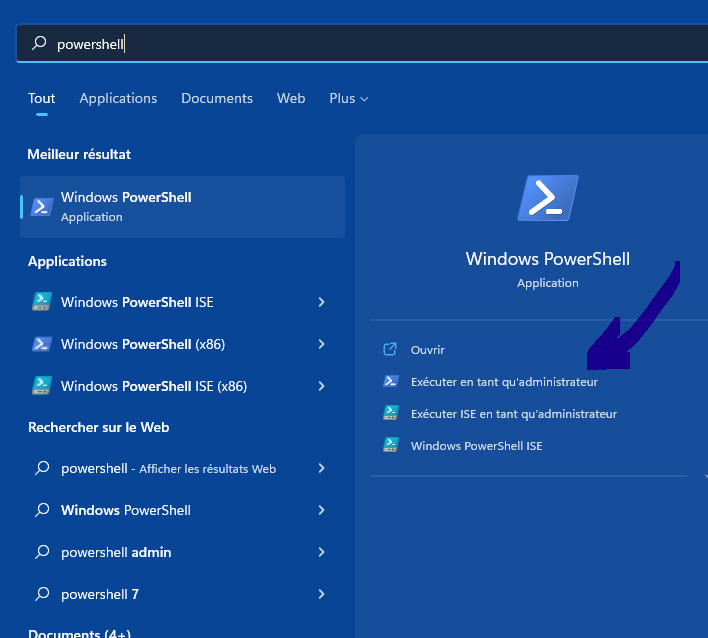The width and height of the screenshot is (708, 638).
Task: Switch to the Documents tab
Action: coord(217,98)
